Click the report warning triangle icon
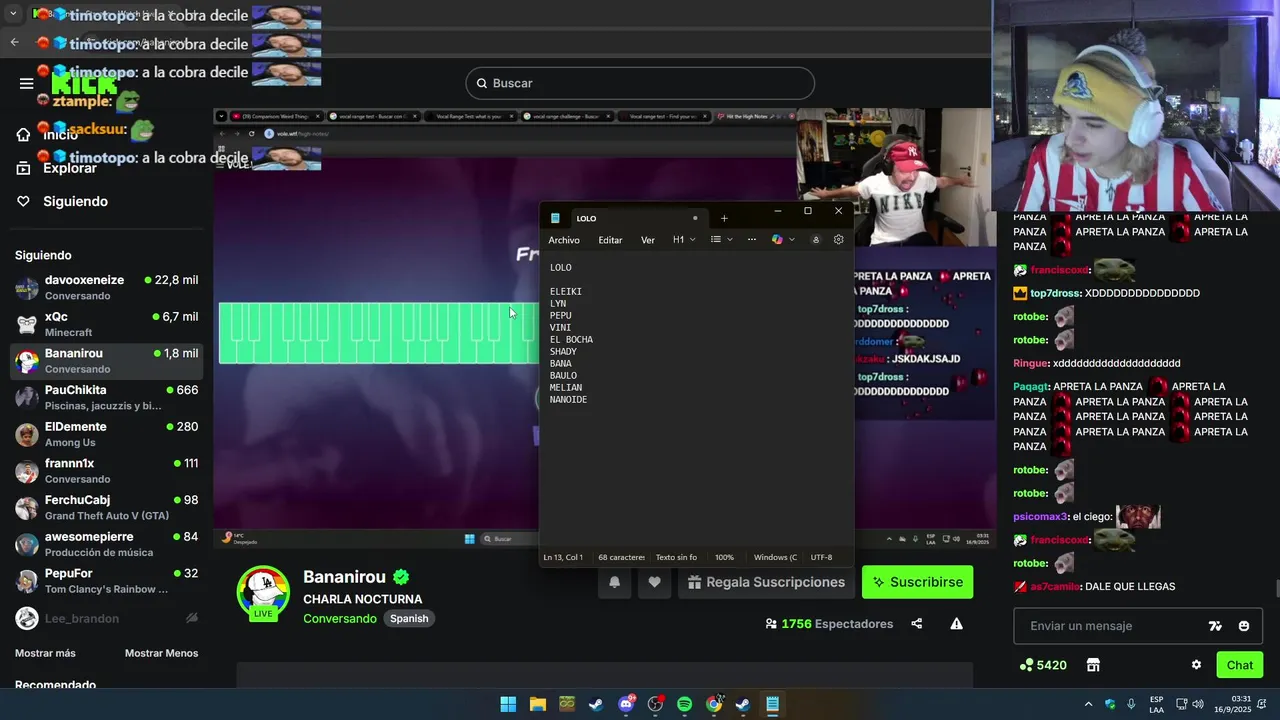The height and width of the screenshot is (720, 1280). (x=956, y=624)
